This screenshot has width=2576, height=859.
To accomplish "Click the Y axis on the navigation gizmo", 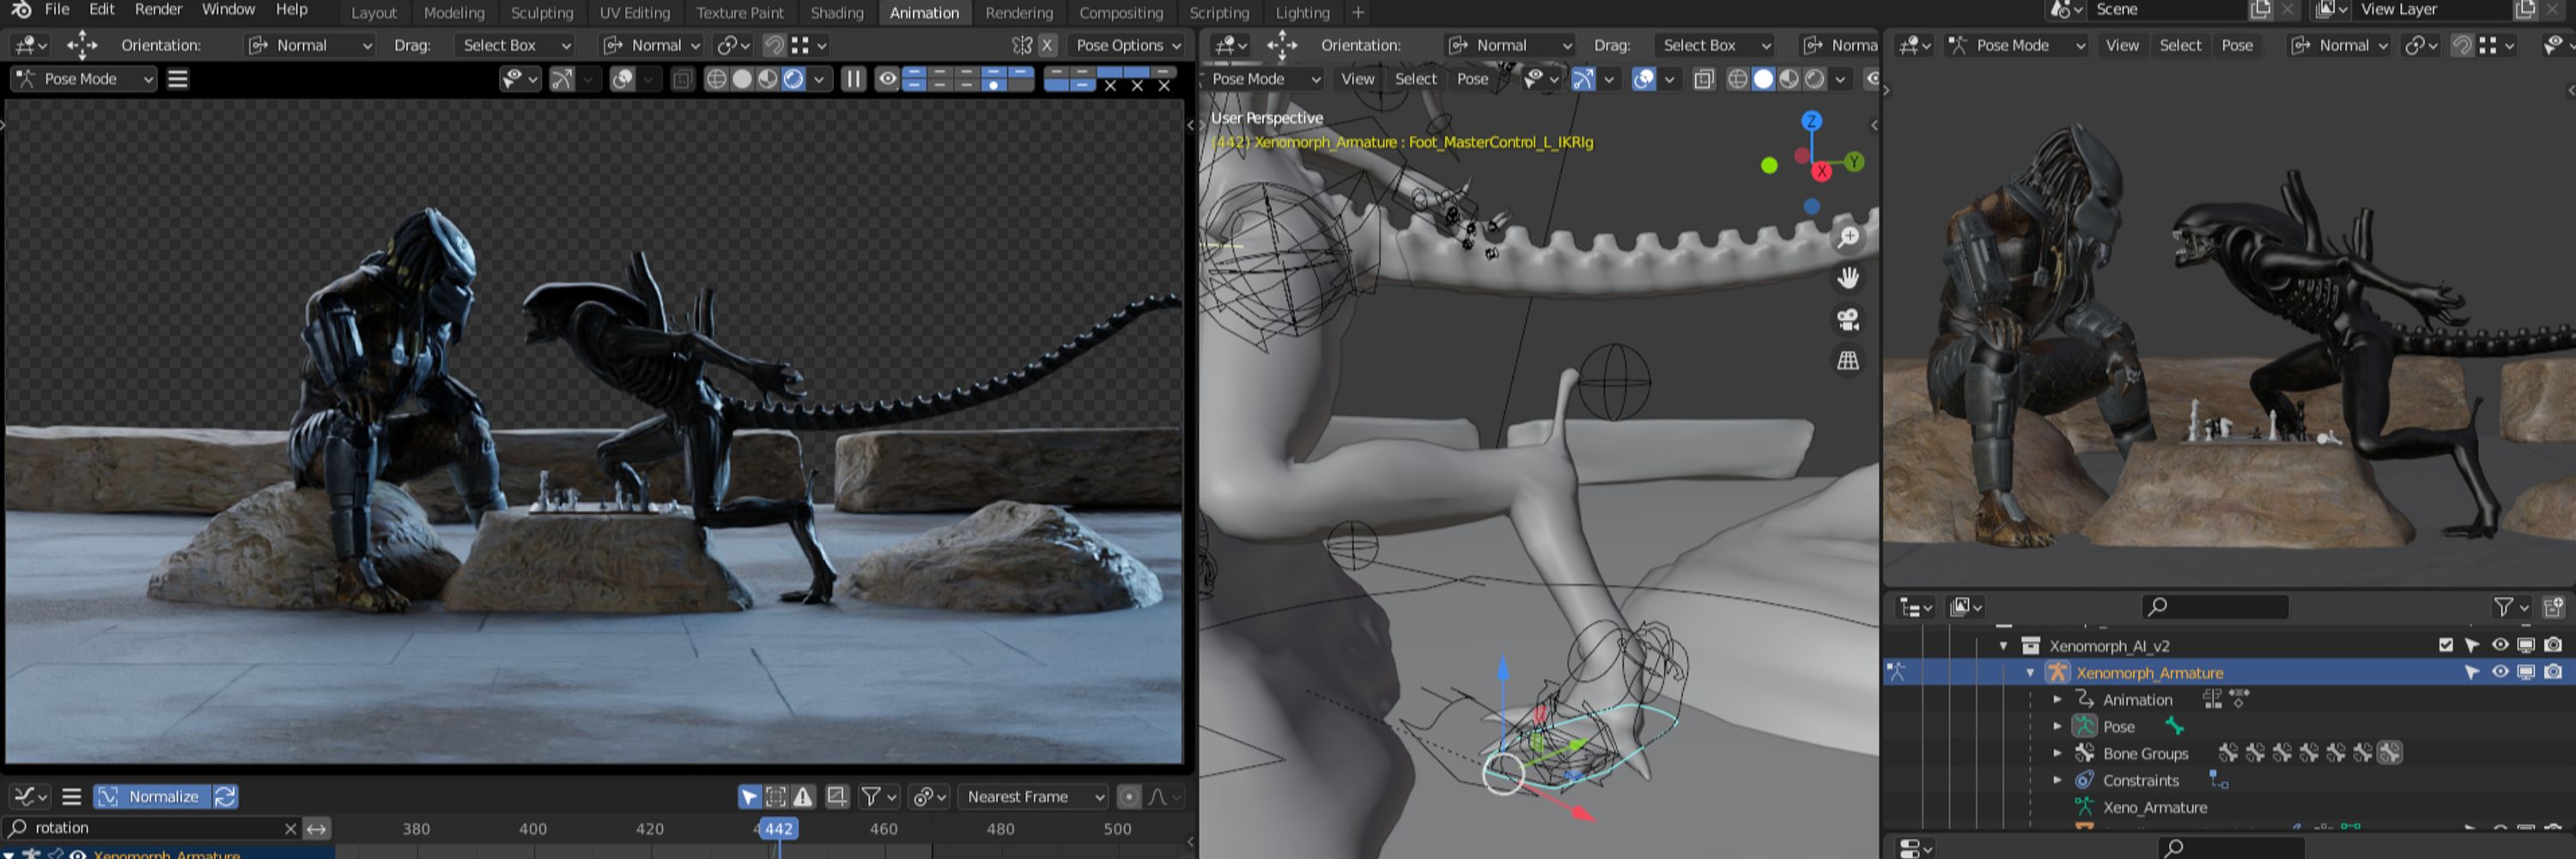I will coord(1853,161).
